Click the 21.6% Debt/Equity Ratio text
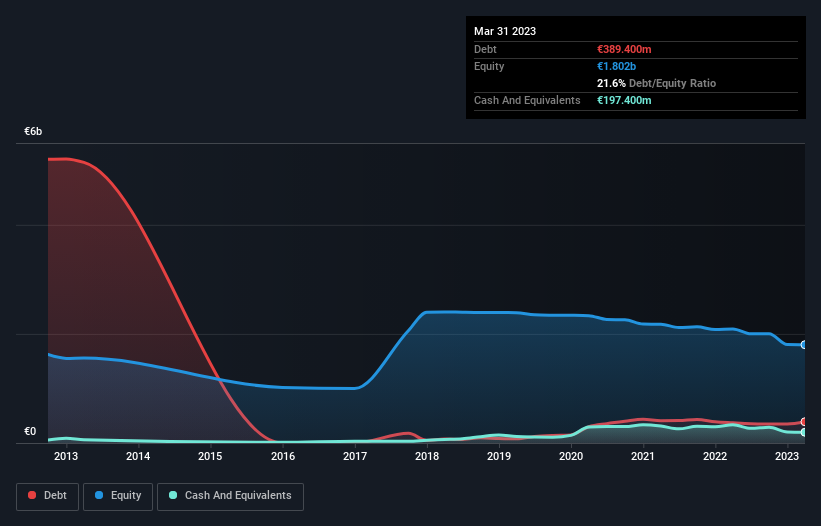Image resolution: width=821 pixels, height=526 pixels. tap(657, 83)
